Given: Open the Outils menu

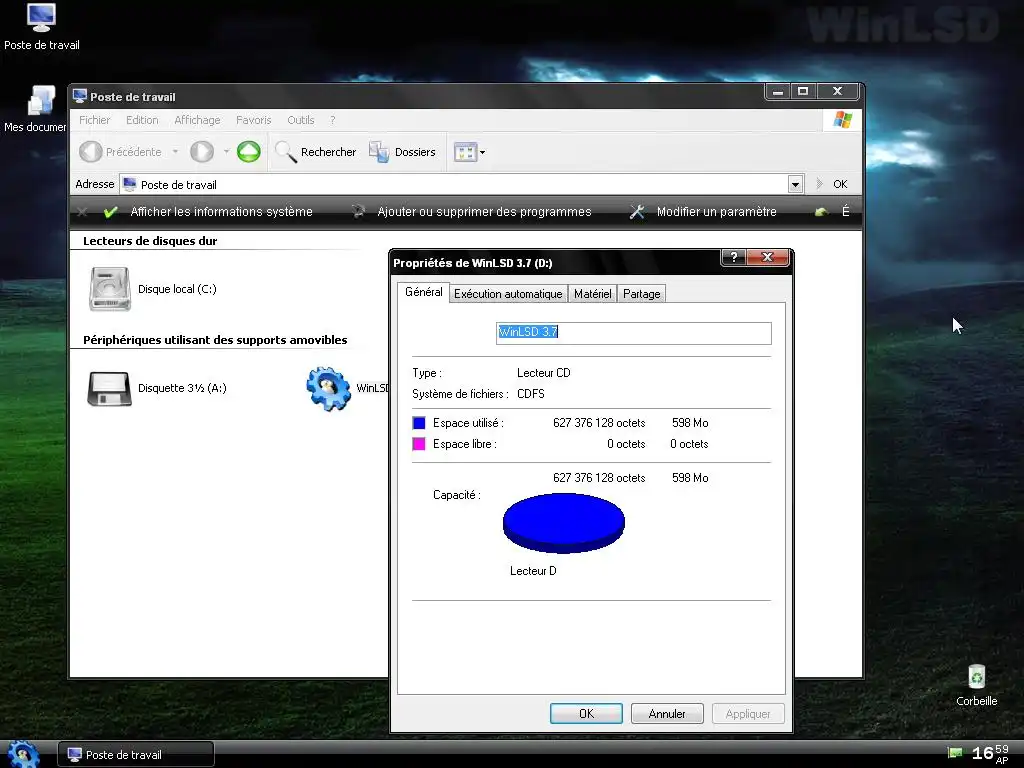Looking at the screenshot, I should pos(300,120).
